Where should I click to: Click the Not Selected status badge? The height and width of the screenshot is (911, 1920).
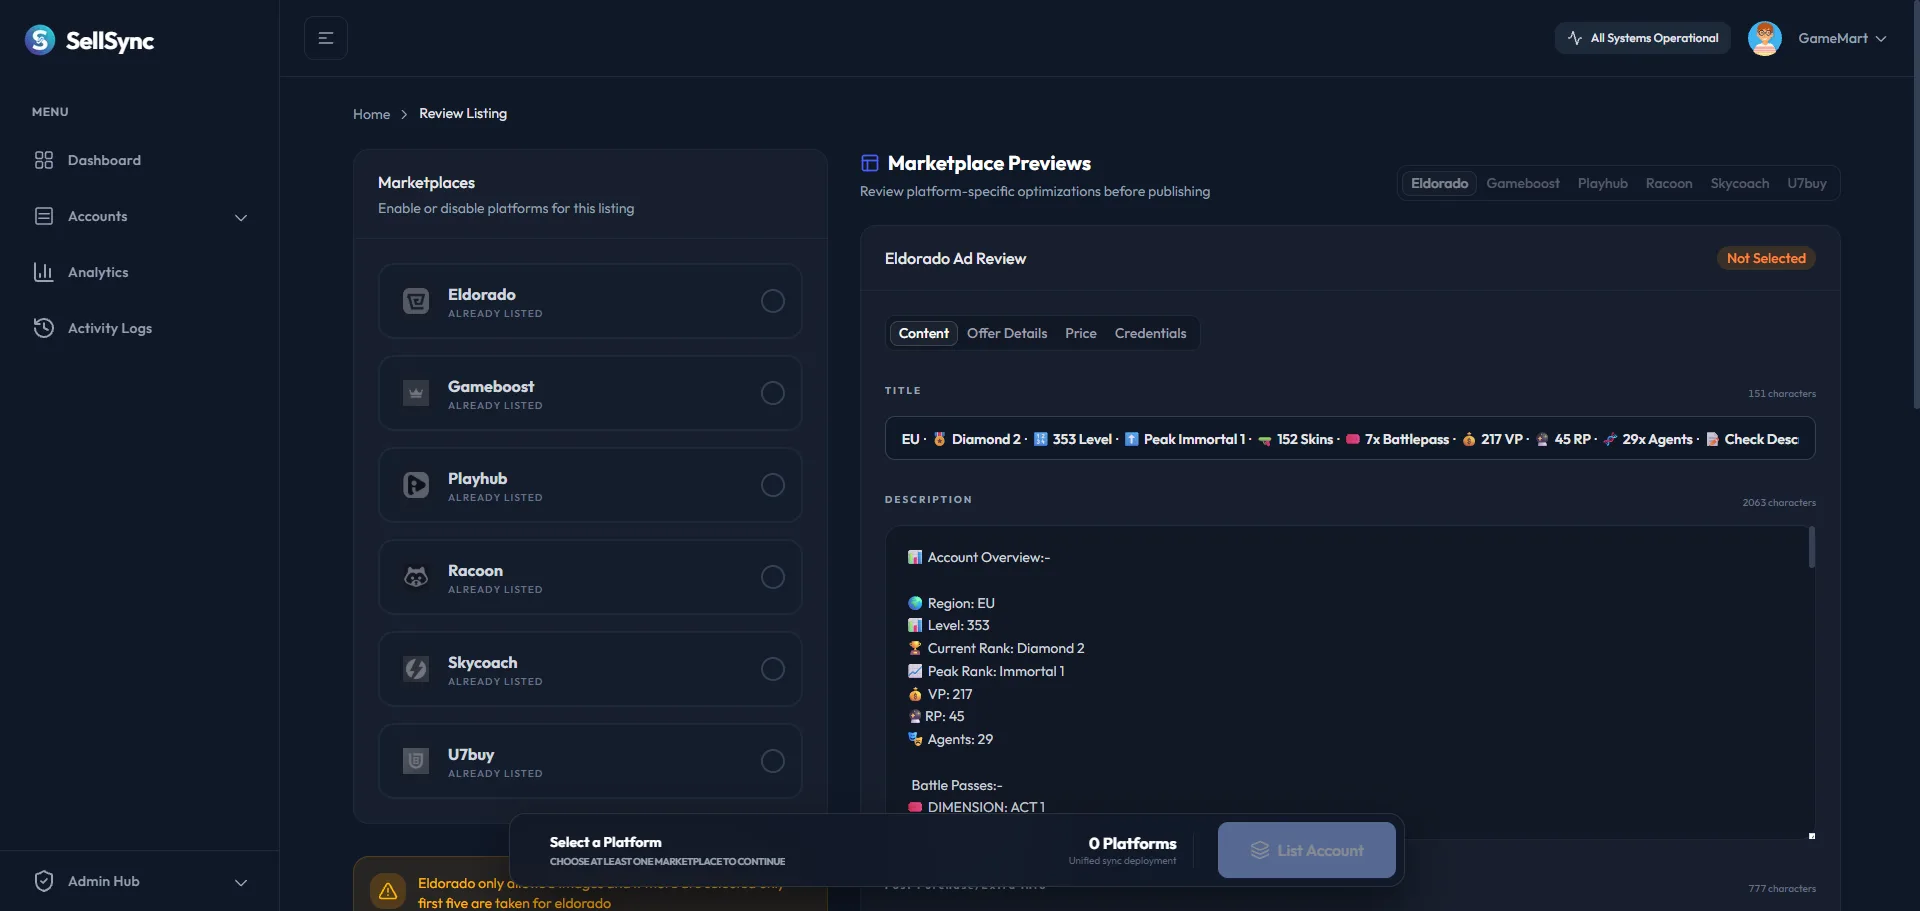click(1766, 258)
